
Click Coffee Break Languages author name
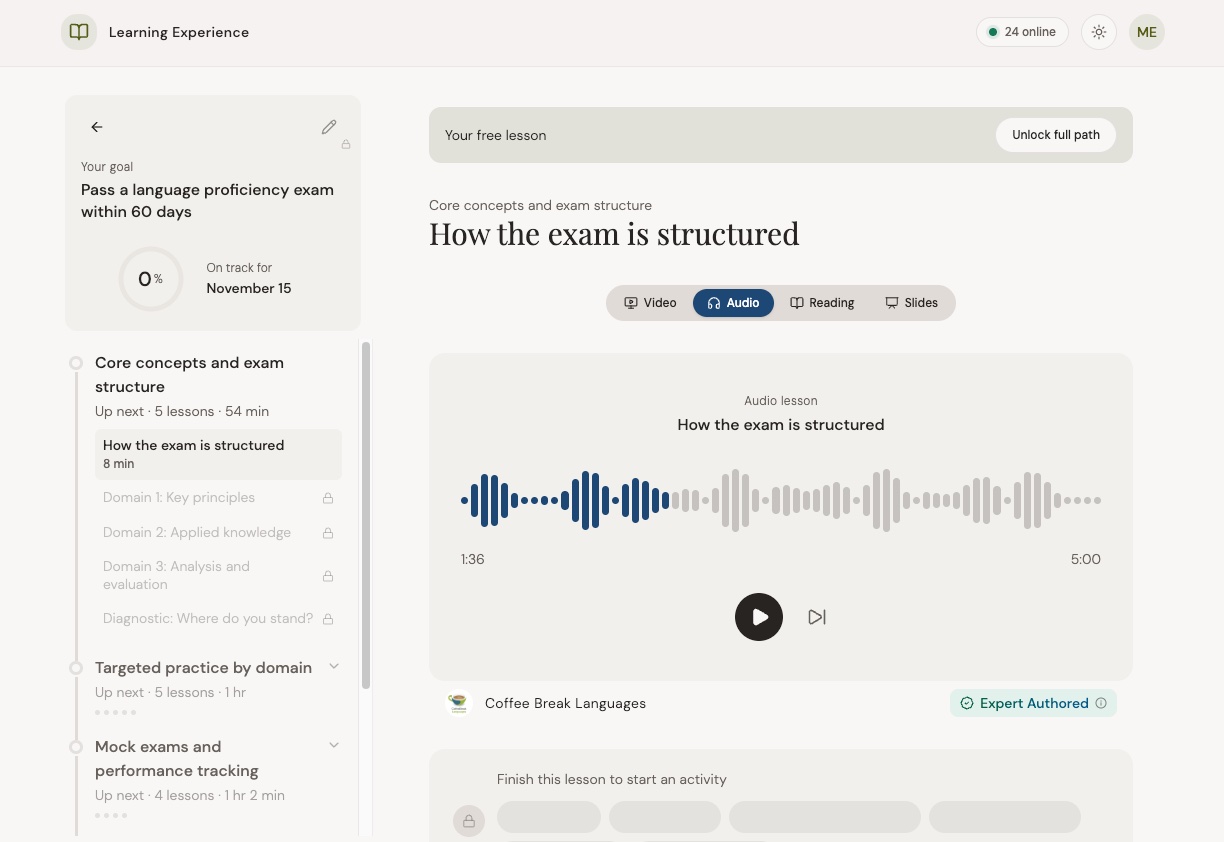(565, 703)
